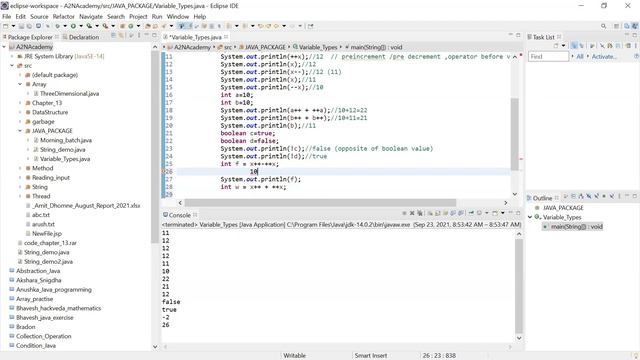Expand the Chapter_13 package

coord(20,103)
